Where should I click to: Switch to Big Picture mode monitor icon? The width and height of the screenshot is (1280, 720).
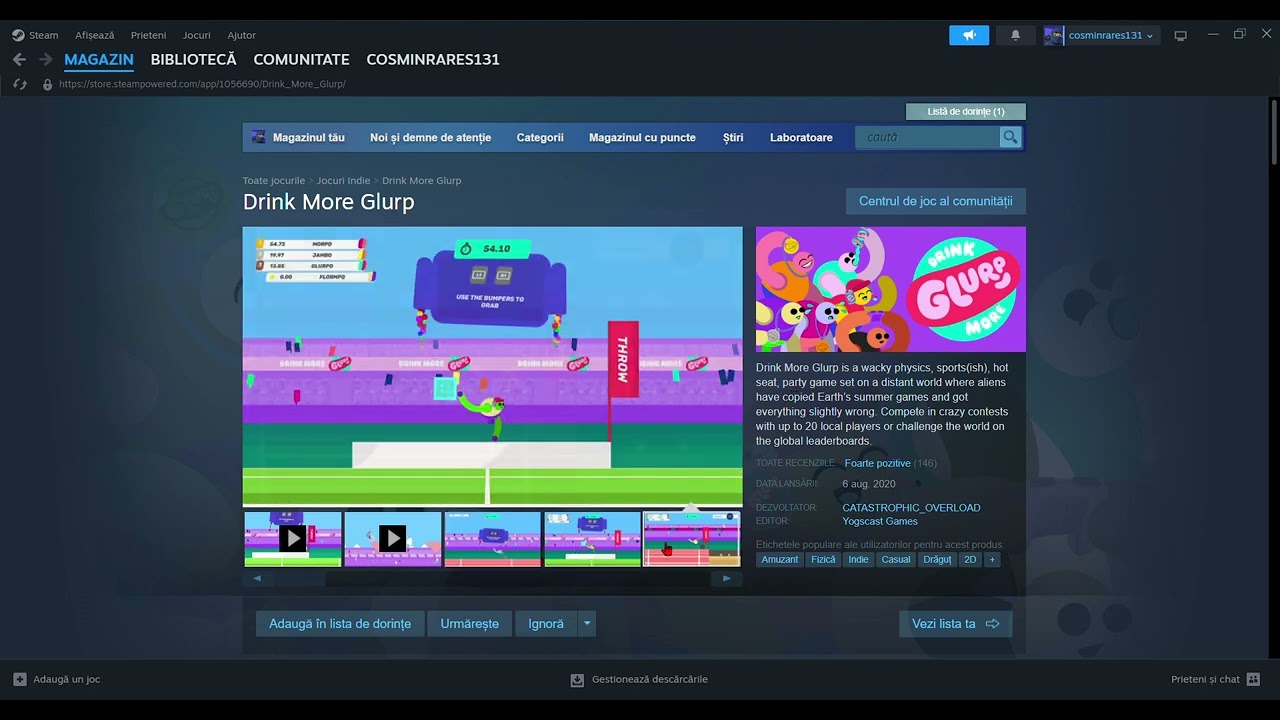coord(1180,35)
